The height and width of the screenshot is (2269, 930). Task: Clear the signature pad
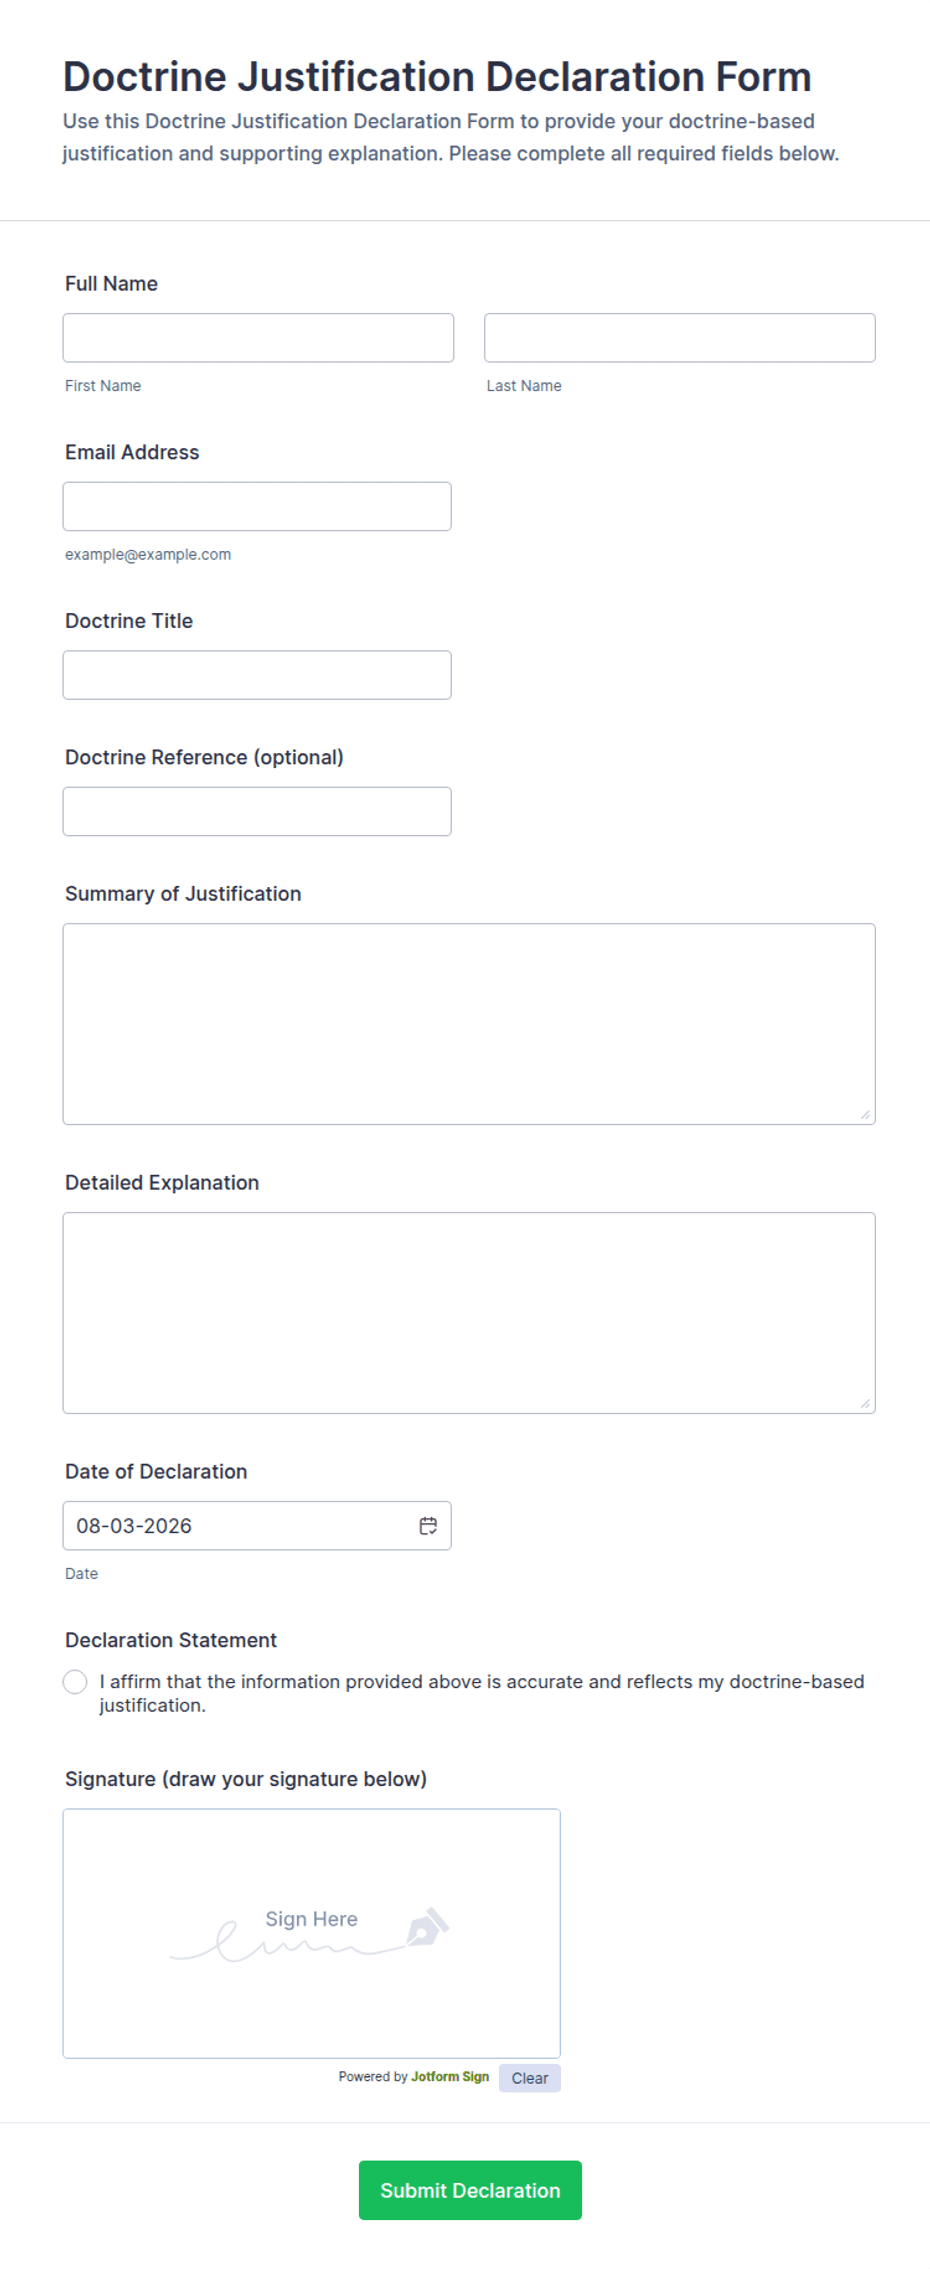[530, 2078]
